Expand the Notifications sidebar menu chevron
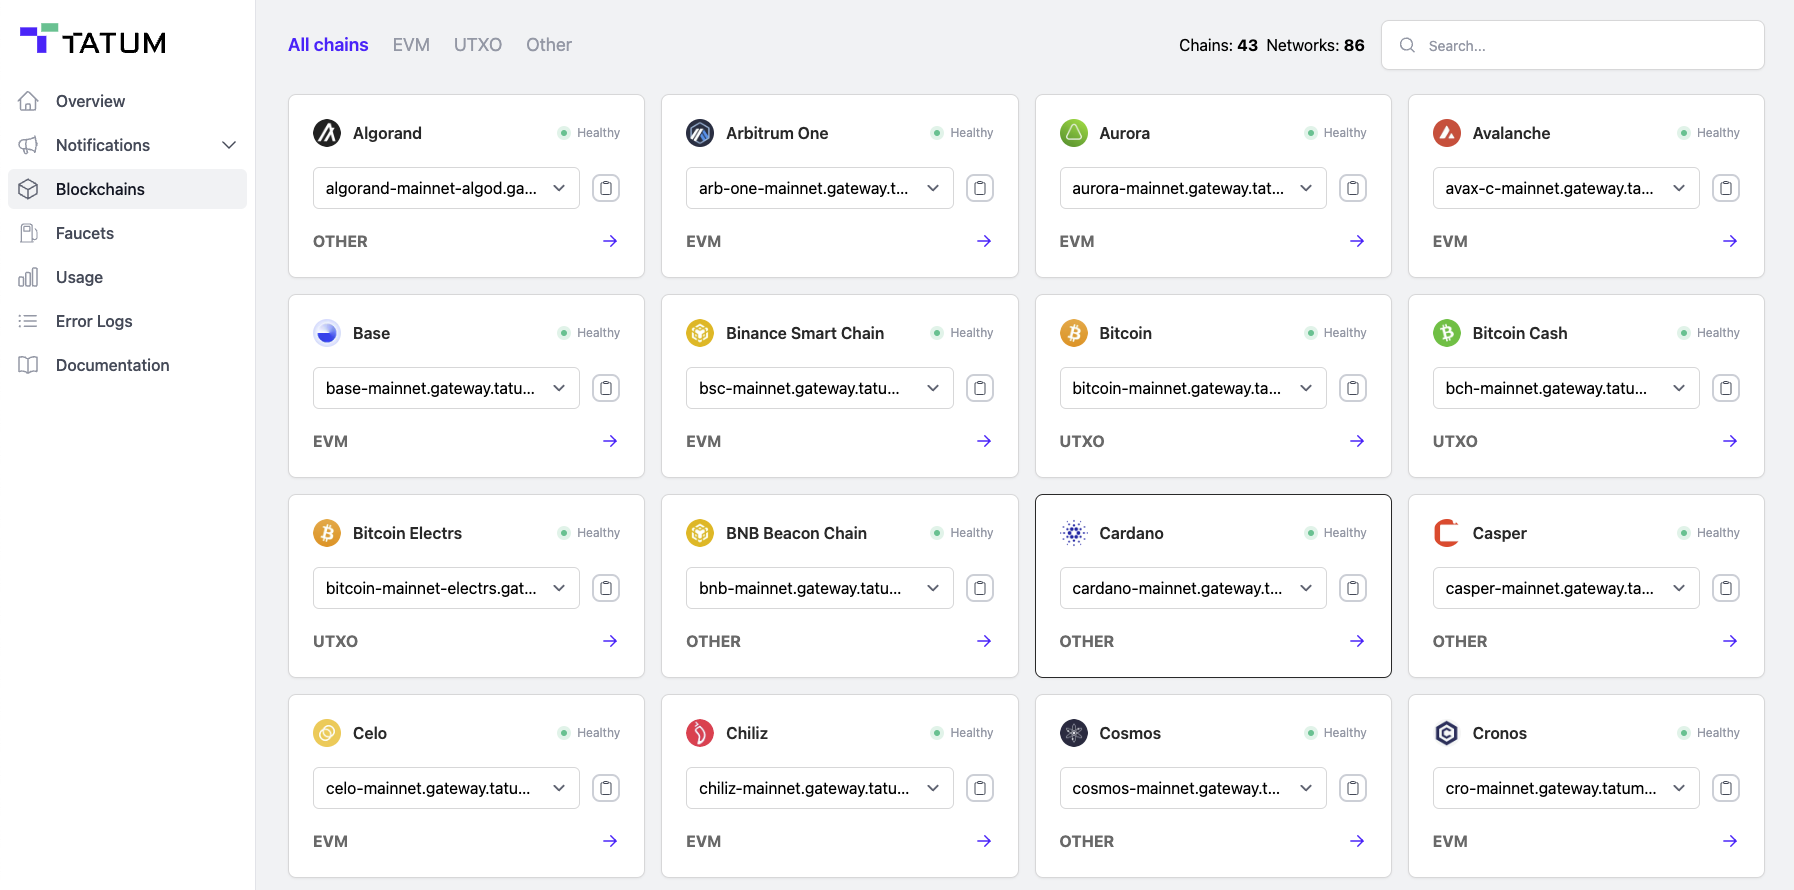This screenshot has height=890, width=1794. pyautogui.click(x=229, y=145)
